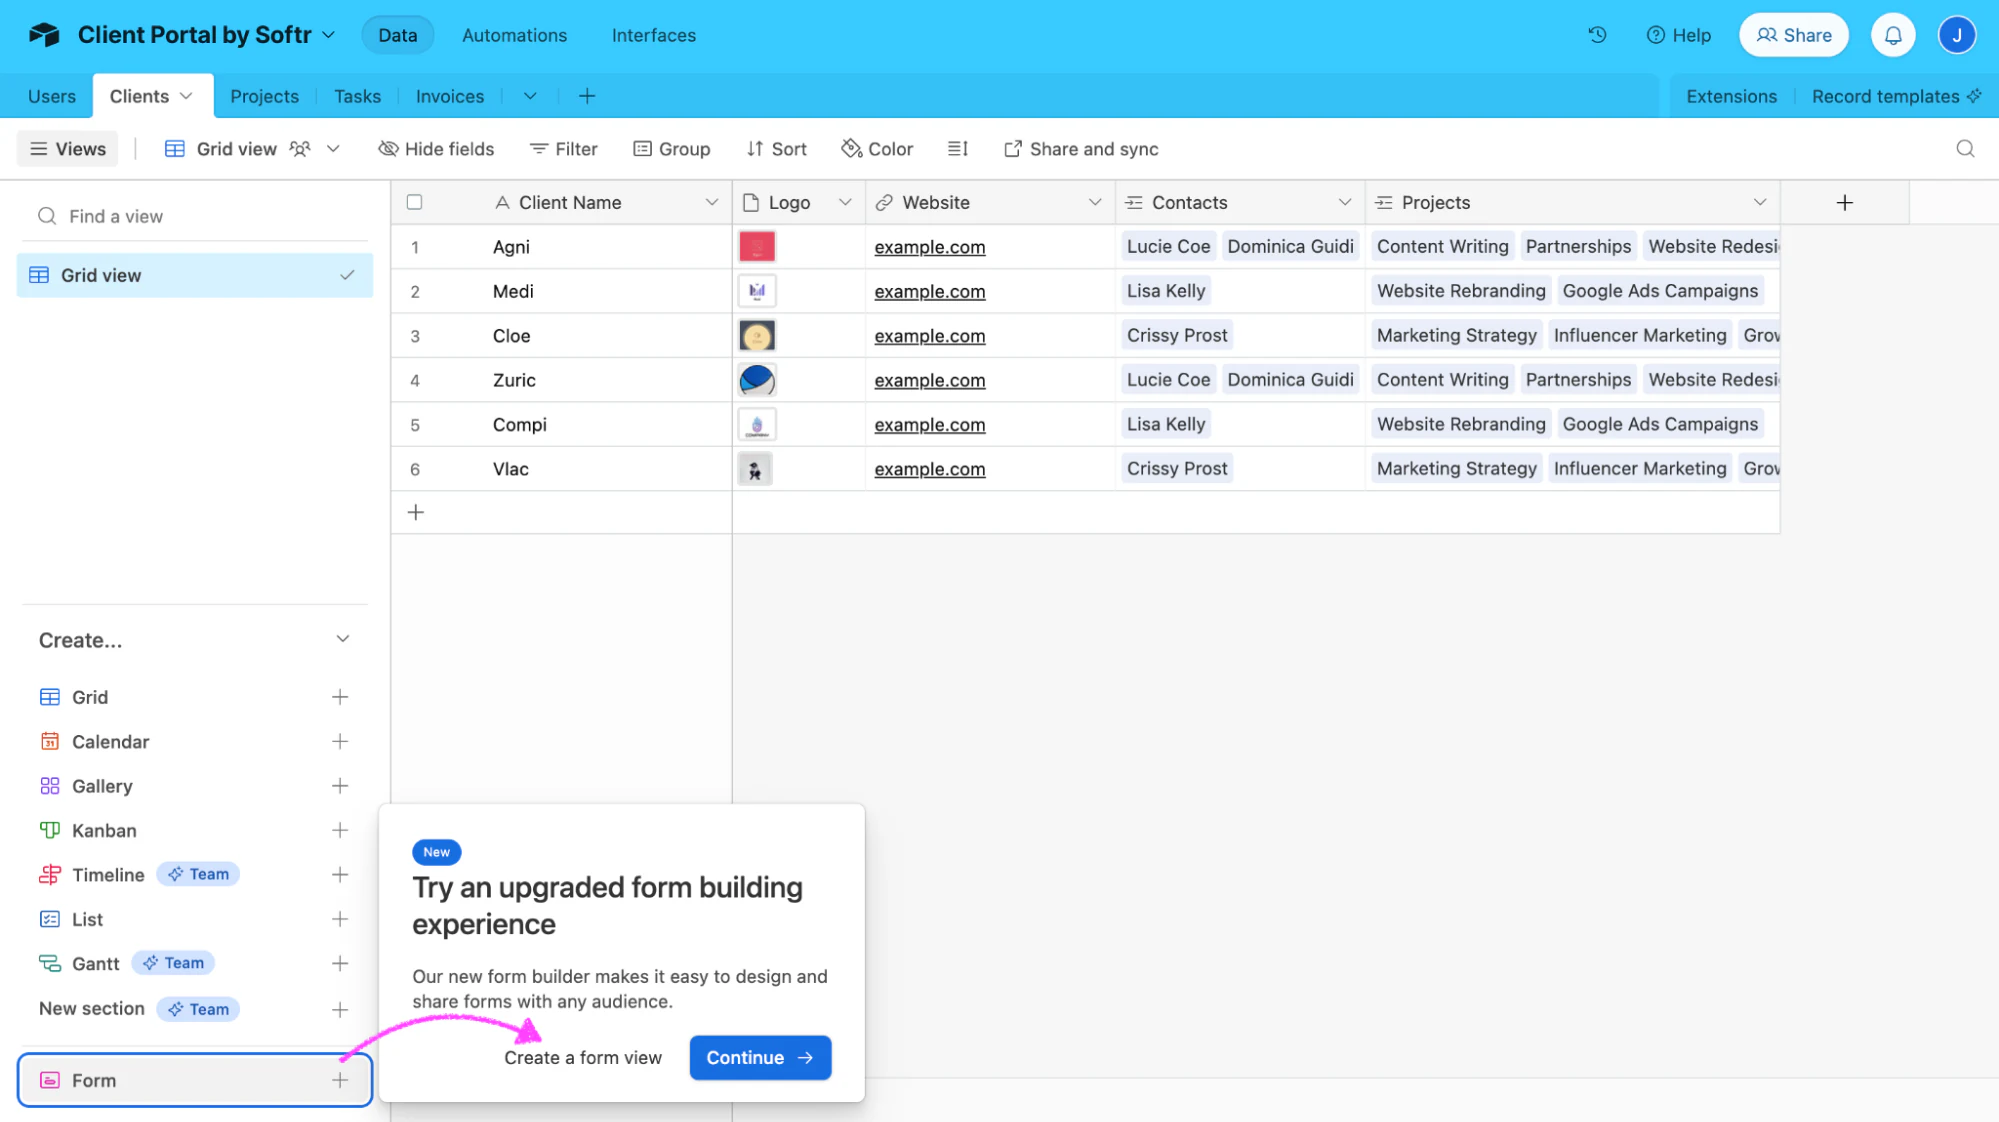Image resolution: width=1999 pixels, height=1122 pixels.
Task: Open Color options in toolbar
Action: click(877, 149)
